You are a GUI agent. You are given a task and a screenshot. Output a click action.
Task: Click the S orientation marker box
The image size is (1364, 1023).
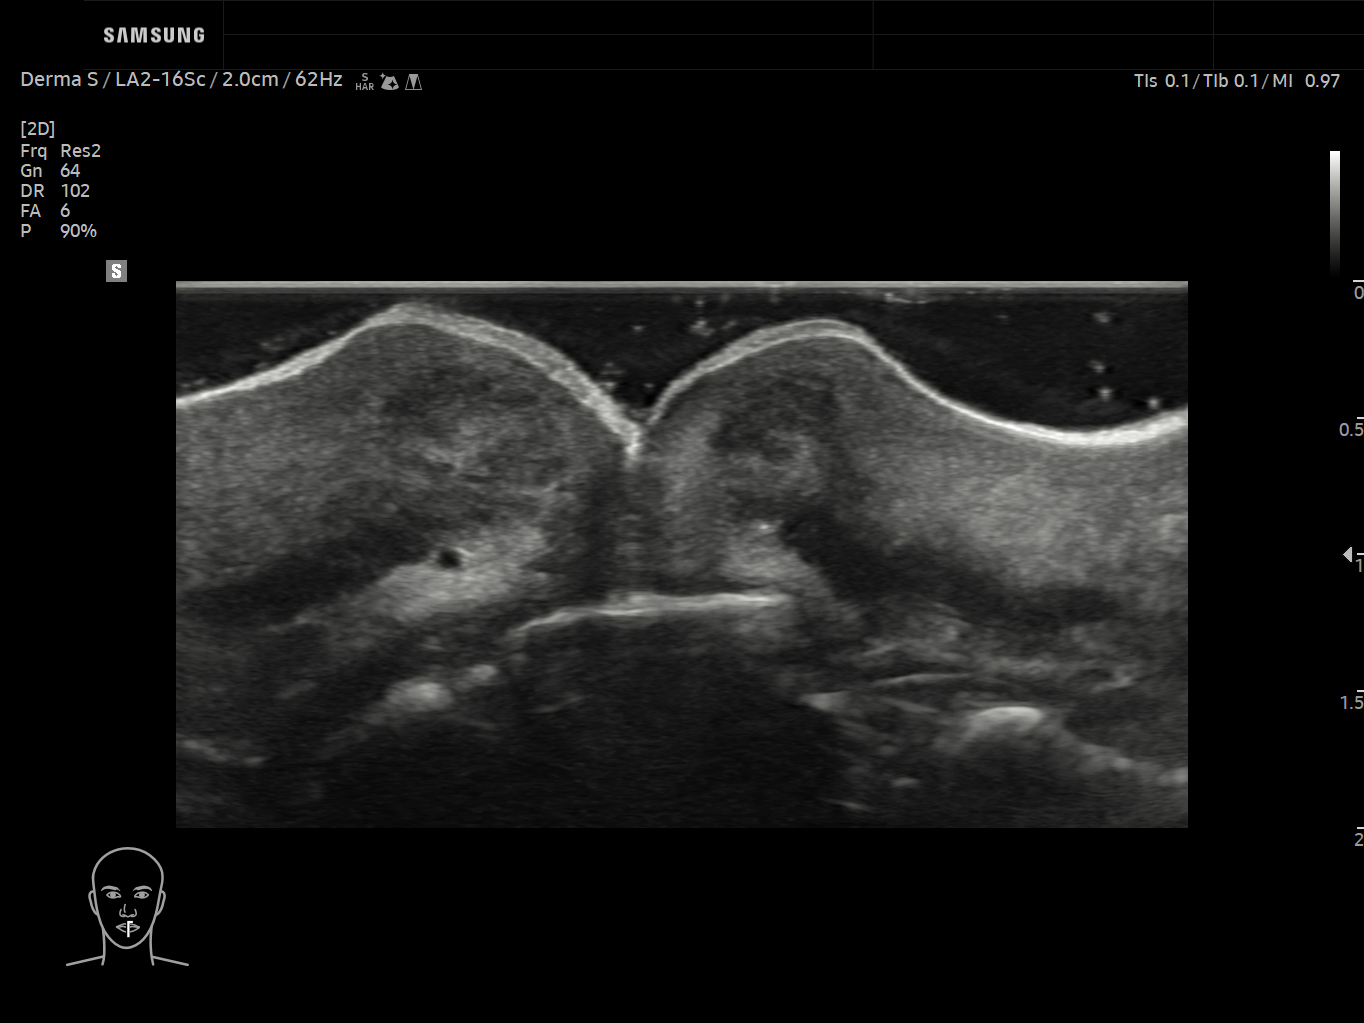click(x=117, y=271)
